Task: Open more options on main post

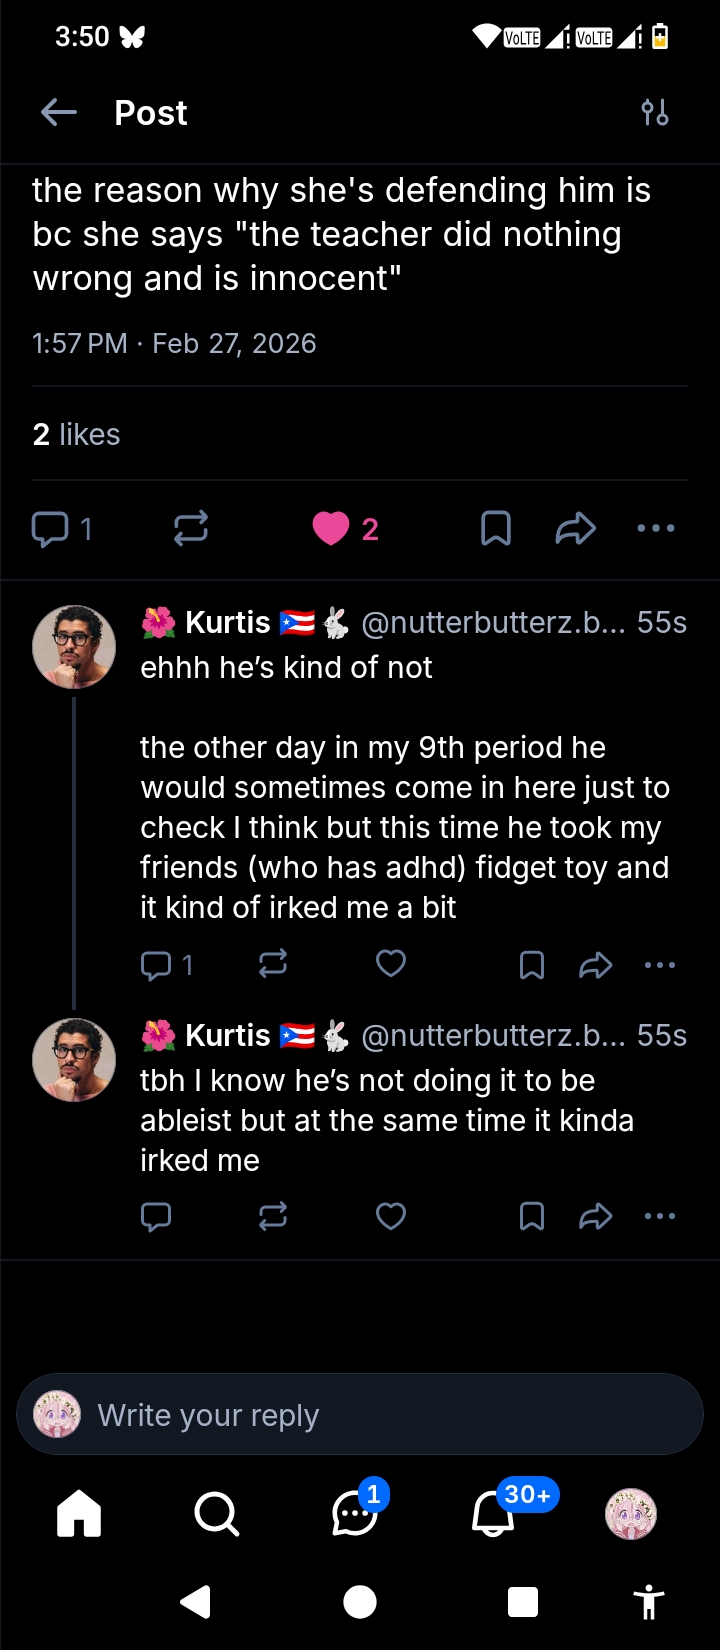Action: pos(656,528)
